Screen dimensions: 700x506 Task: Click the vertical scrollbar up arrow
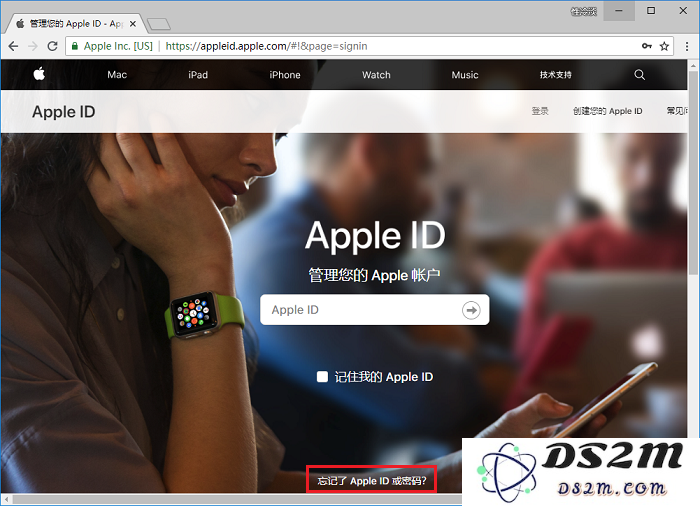pyautogui.click(x=693, y=65)
